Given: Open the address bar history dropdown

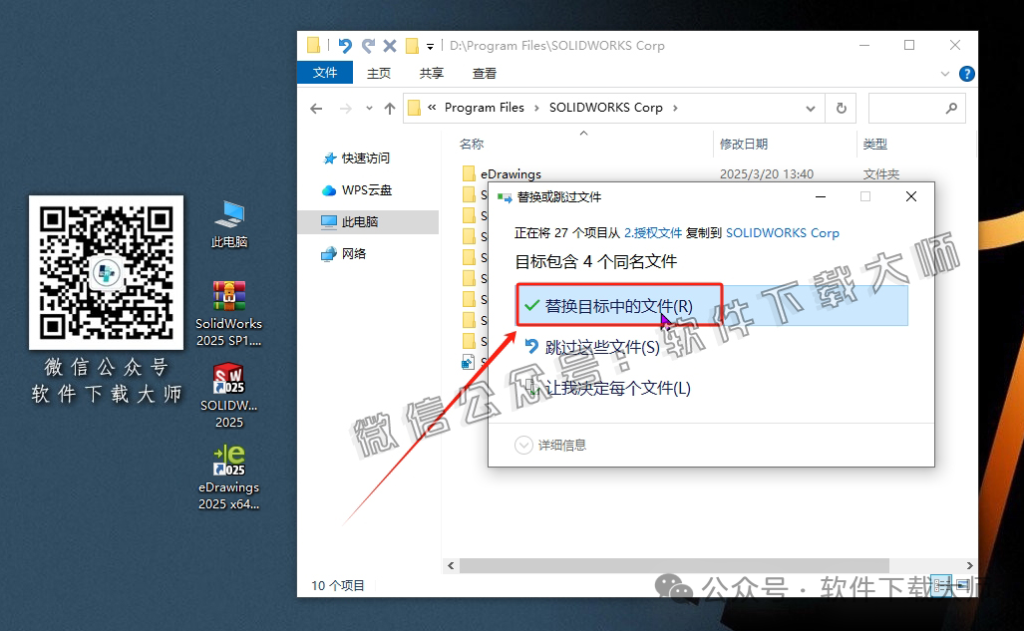Looking at the screenshot, I should point(810,107).
